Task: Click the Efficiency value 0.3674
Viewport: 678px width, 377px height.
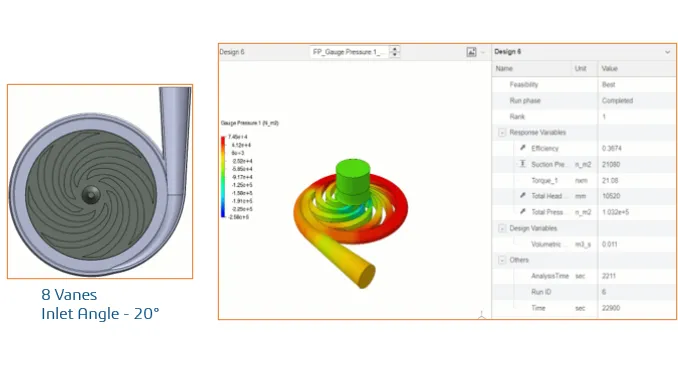Action: point(611,148)
